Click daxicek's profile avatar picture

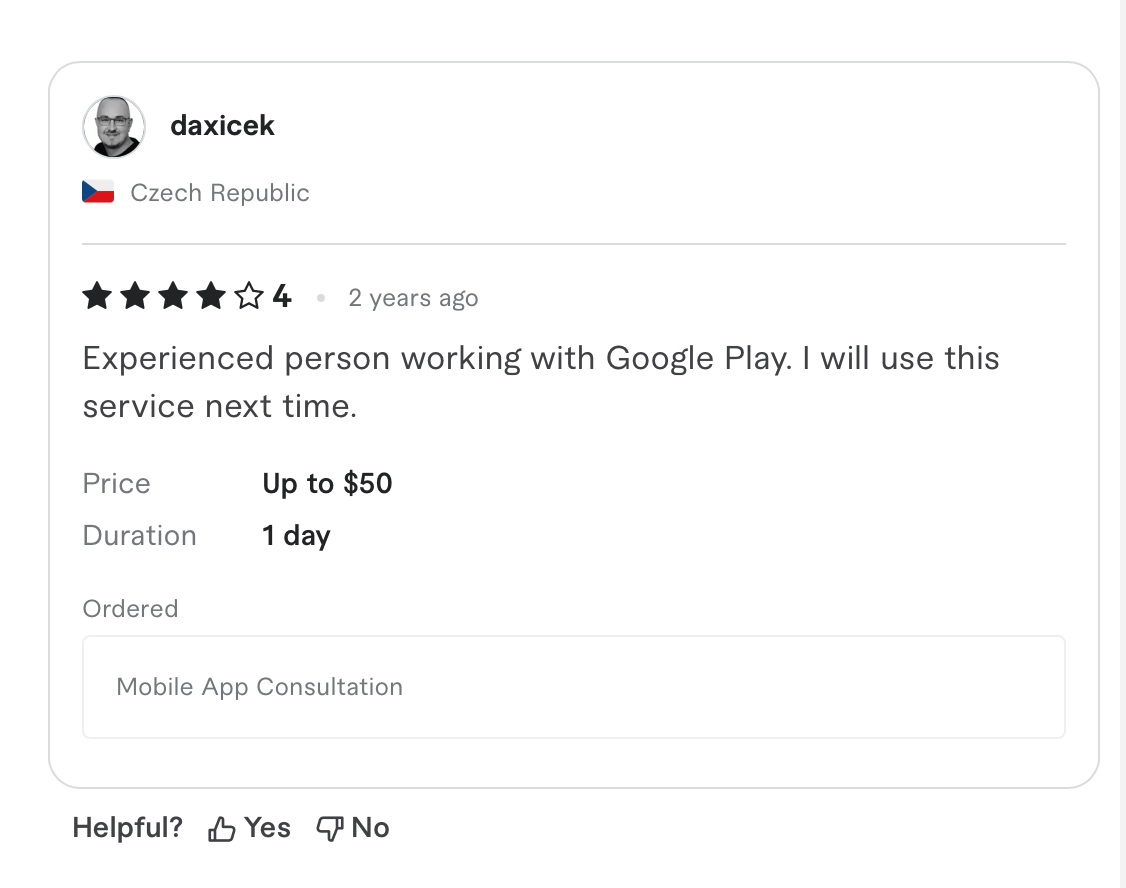pyautogui.click(x=113, y=126)
